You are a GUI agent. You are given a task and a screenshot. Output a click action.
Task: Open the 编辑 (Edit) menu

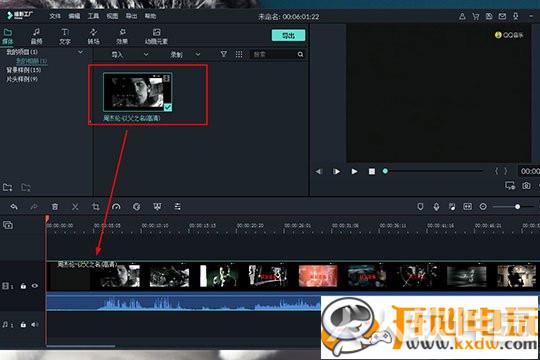click(74, 16)
